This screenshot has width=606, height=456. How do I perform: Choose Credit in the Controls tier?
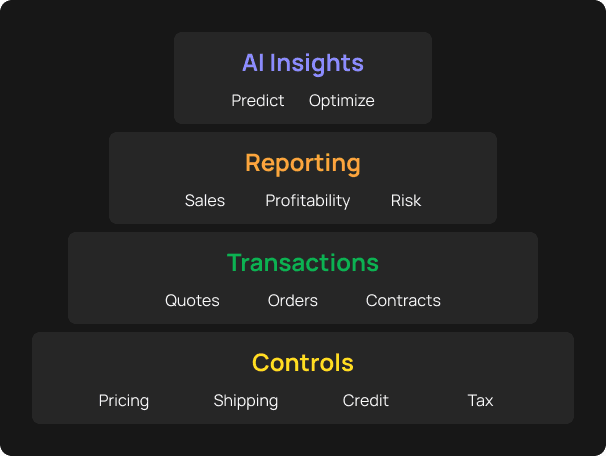pos(366,401)
